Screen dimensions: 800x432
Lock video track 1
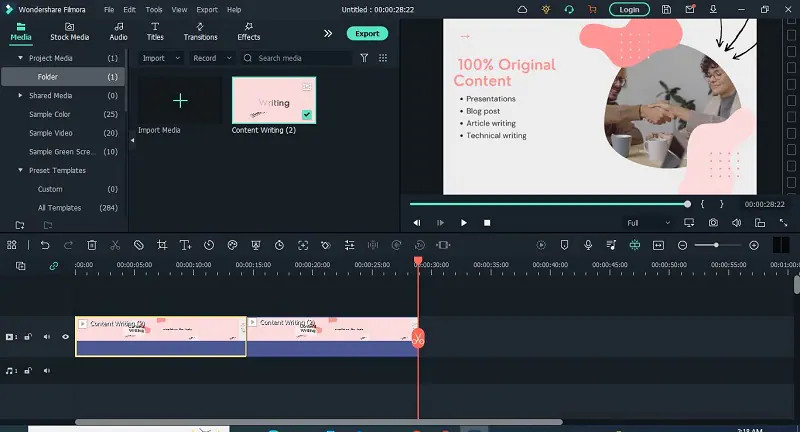pyautogui.click(x=28, y=337)
